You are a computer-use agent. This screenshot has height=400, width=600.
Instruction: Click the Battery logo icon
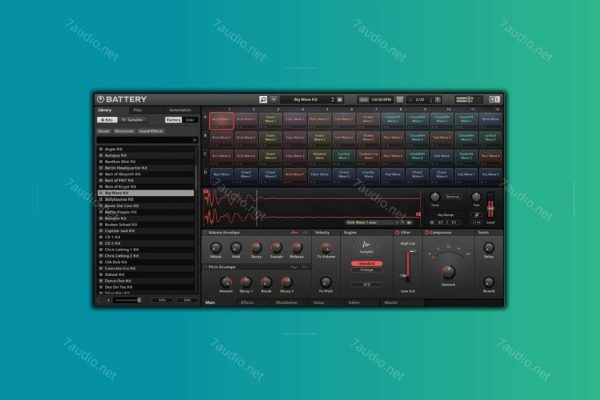[x=101, y=100]
